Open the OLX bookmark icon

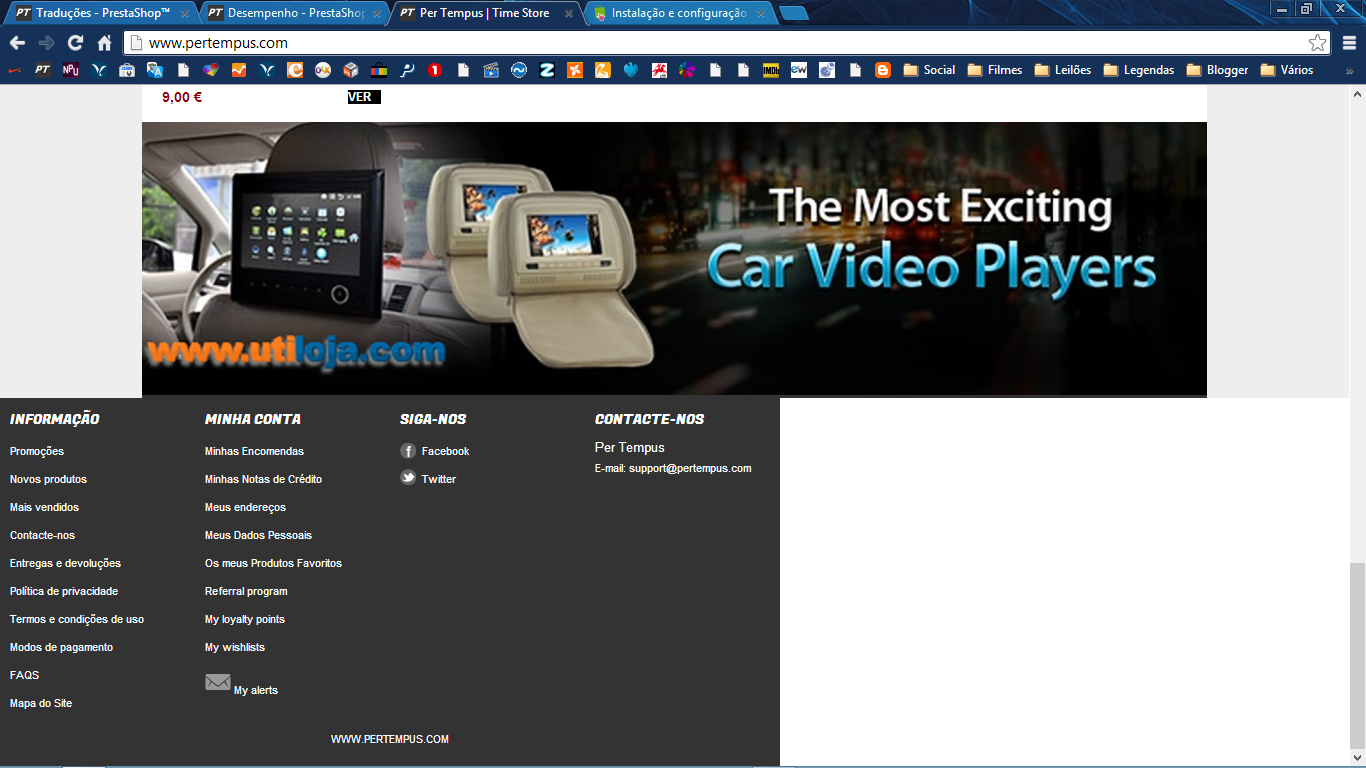(322, 70)
